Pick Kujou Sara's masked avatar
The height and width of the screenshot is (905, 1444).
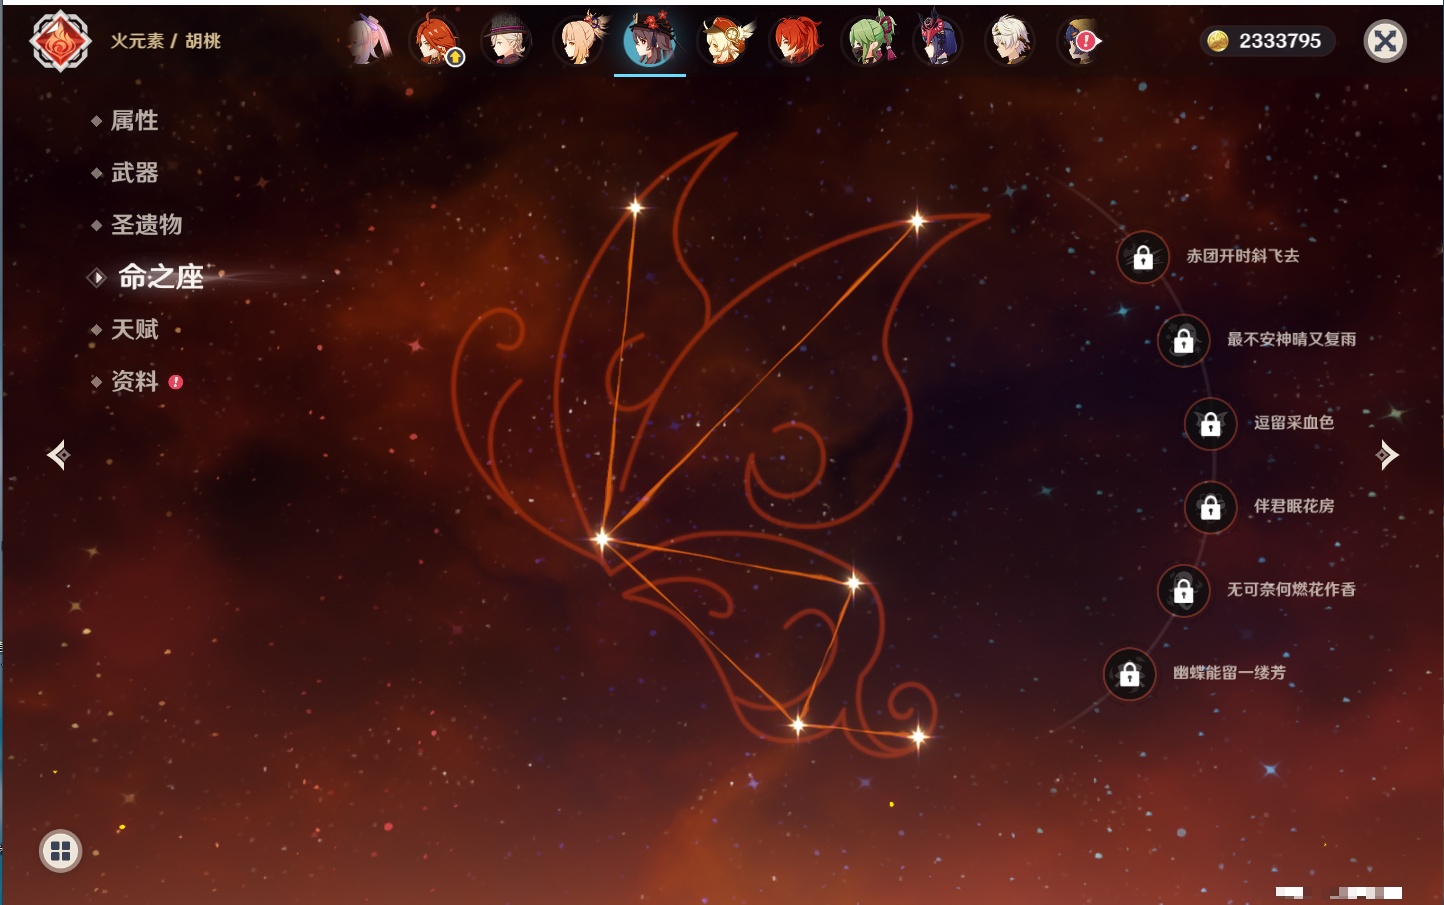938,41
